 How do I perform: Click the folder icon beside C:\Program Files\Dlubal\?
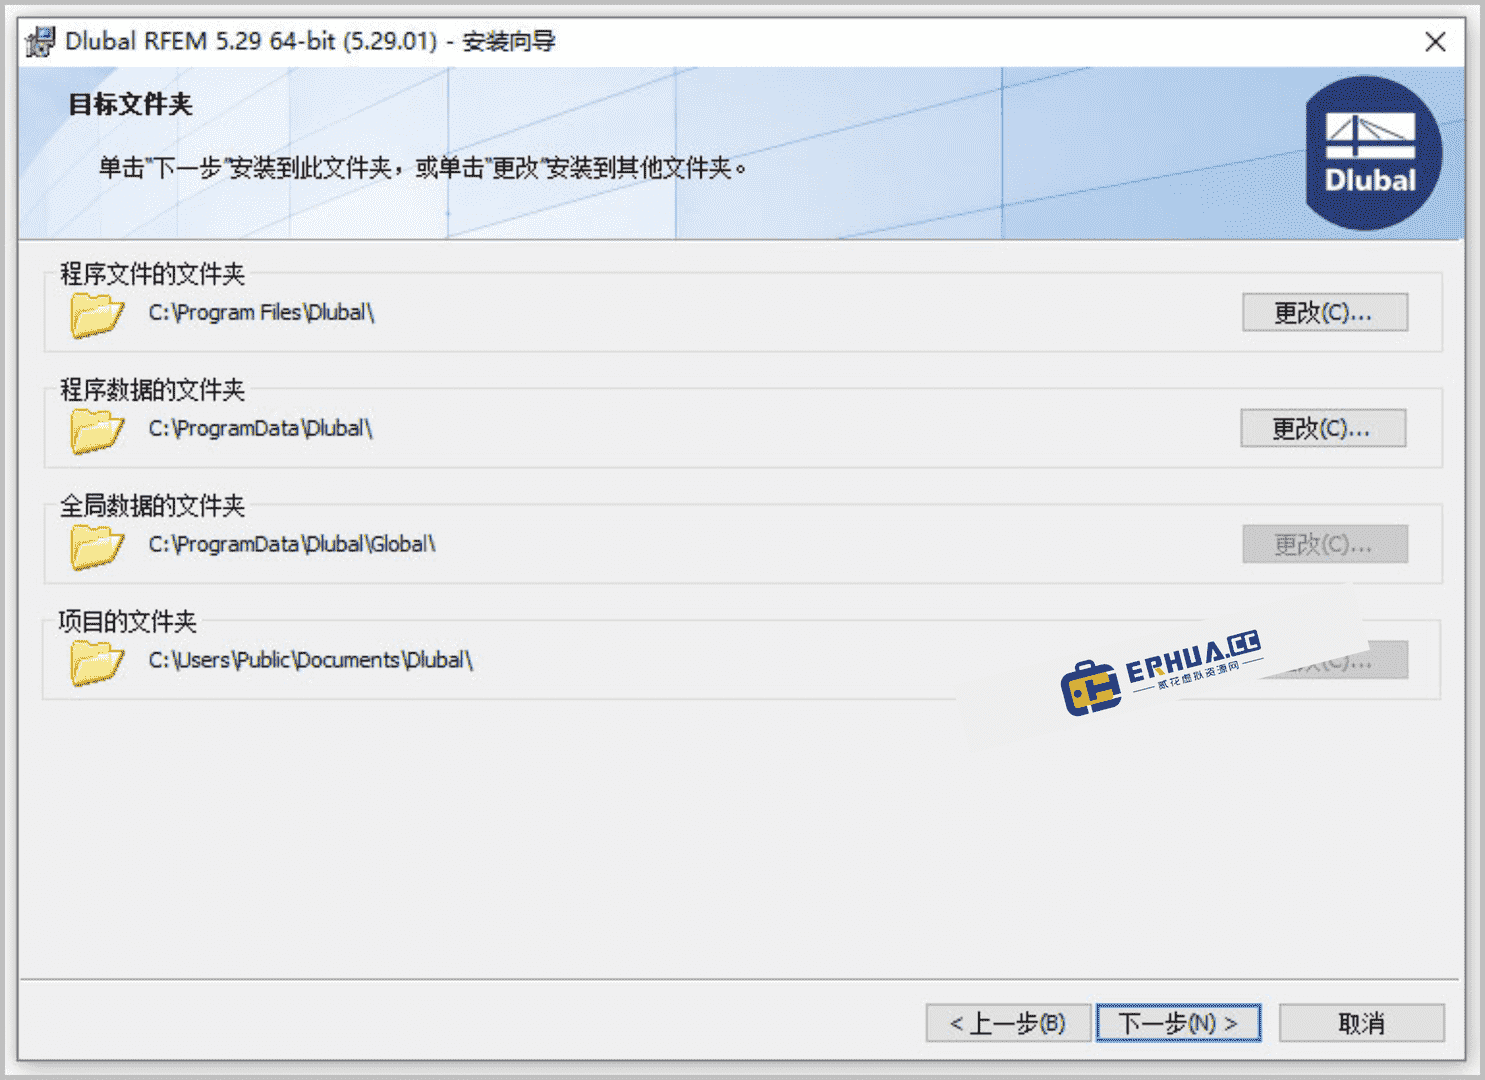pos(97,315)
